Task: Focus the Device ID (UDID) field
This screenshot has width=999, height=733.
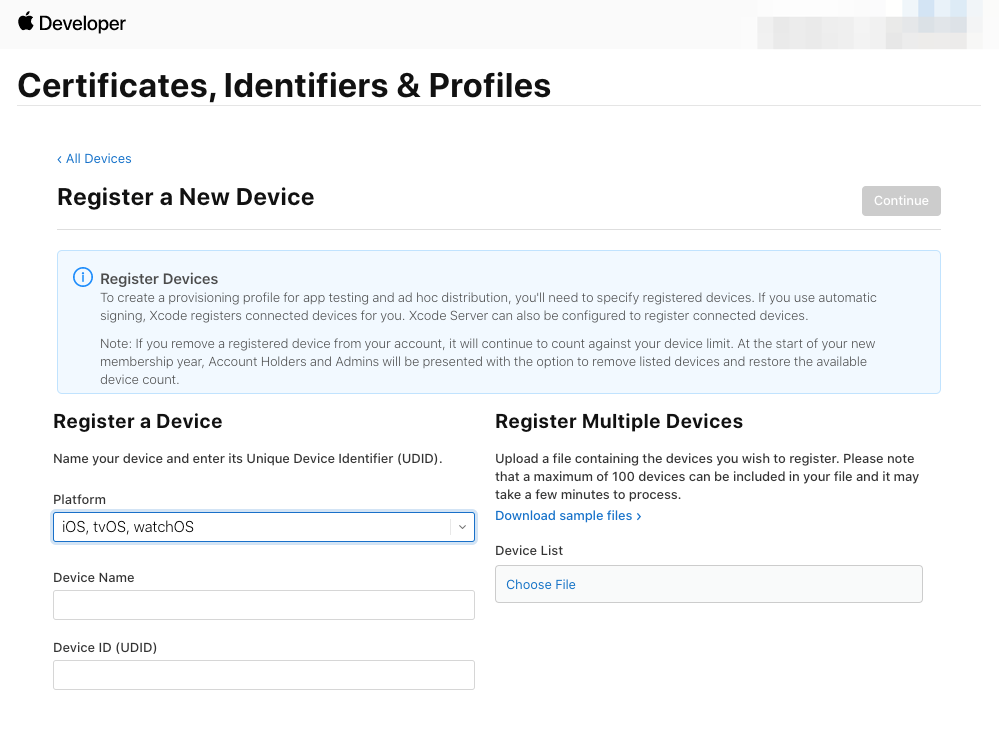Action: coord(264,675)
